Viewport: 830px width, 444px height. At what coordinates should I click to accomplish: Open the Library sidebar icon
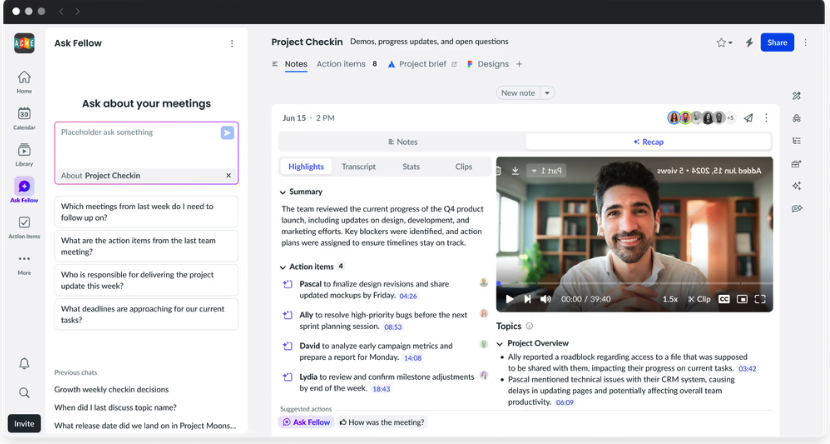24,155
